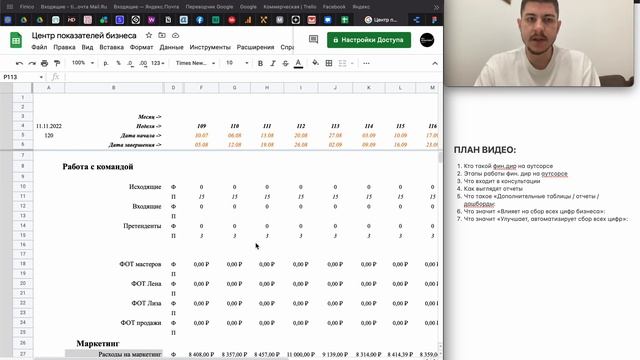Click week number 109 cell

(201, 126)
